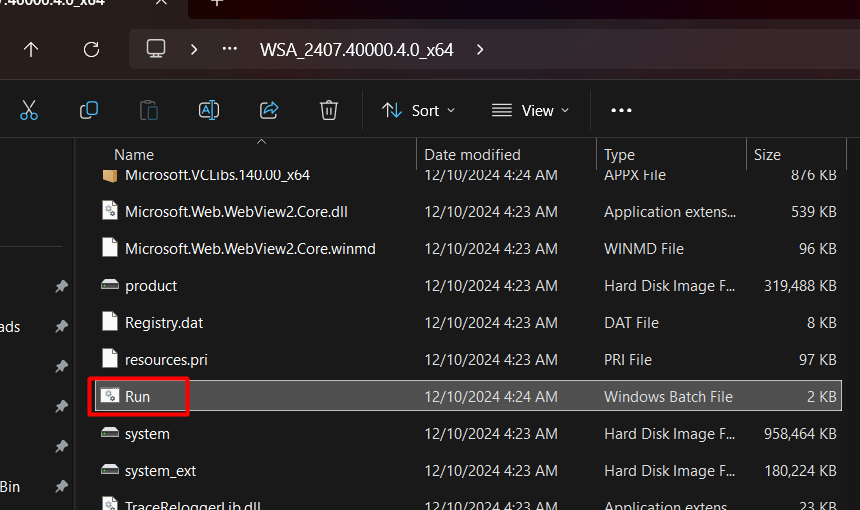Screen dimensions: 860x510
Task: Click the WebView2.Core.dll file icon
Action: 110,211
